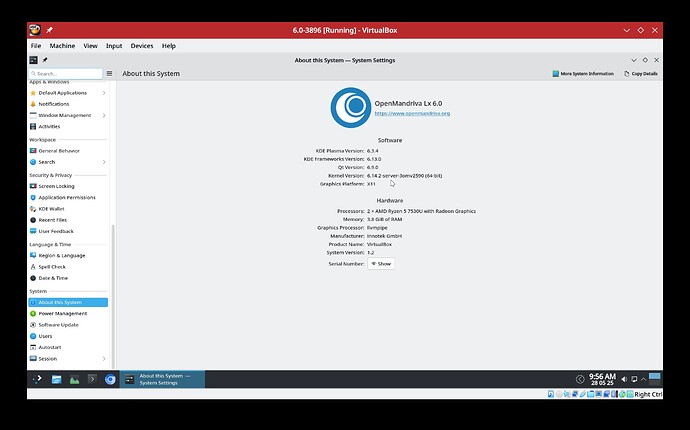Click the Graphics Processor value llvmpipe
This screenshot has width=690, height=430.
click(x=377, y=228)
